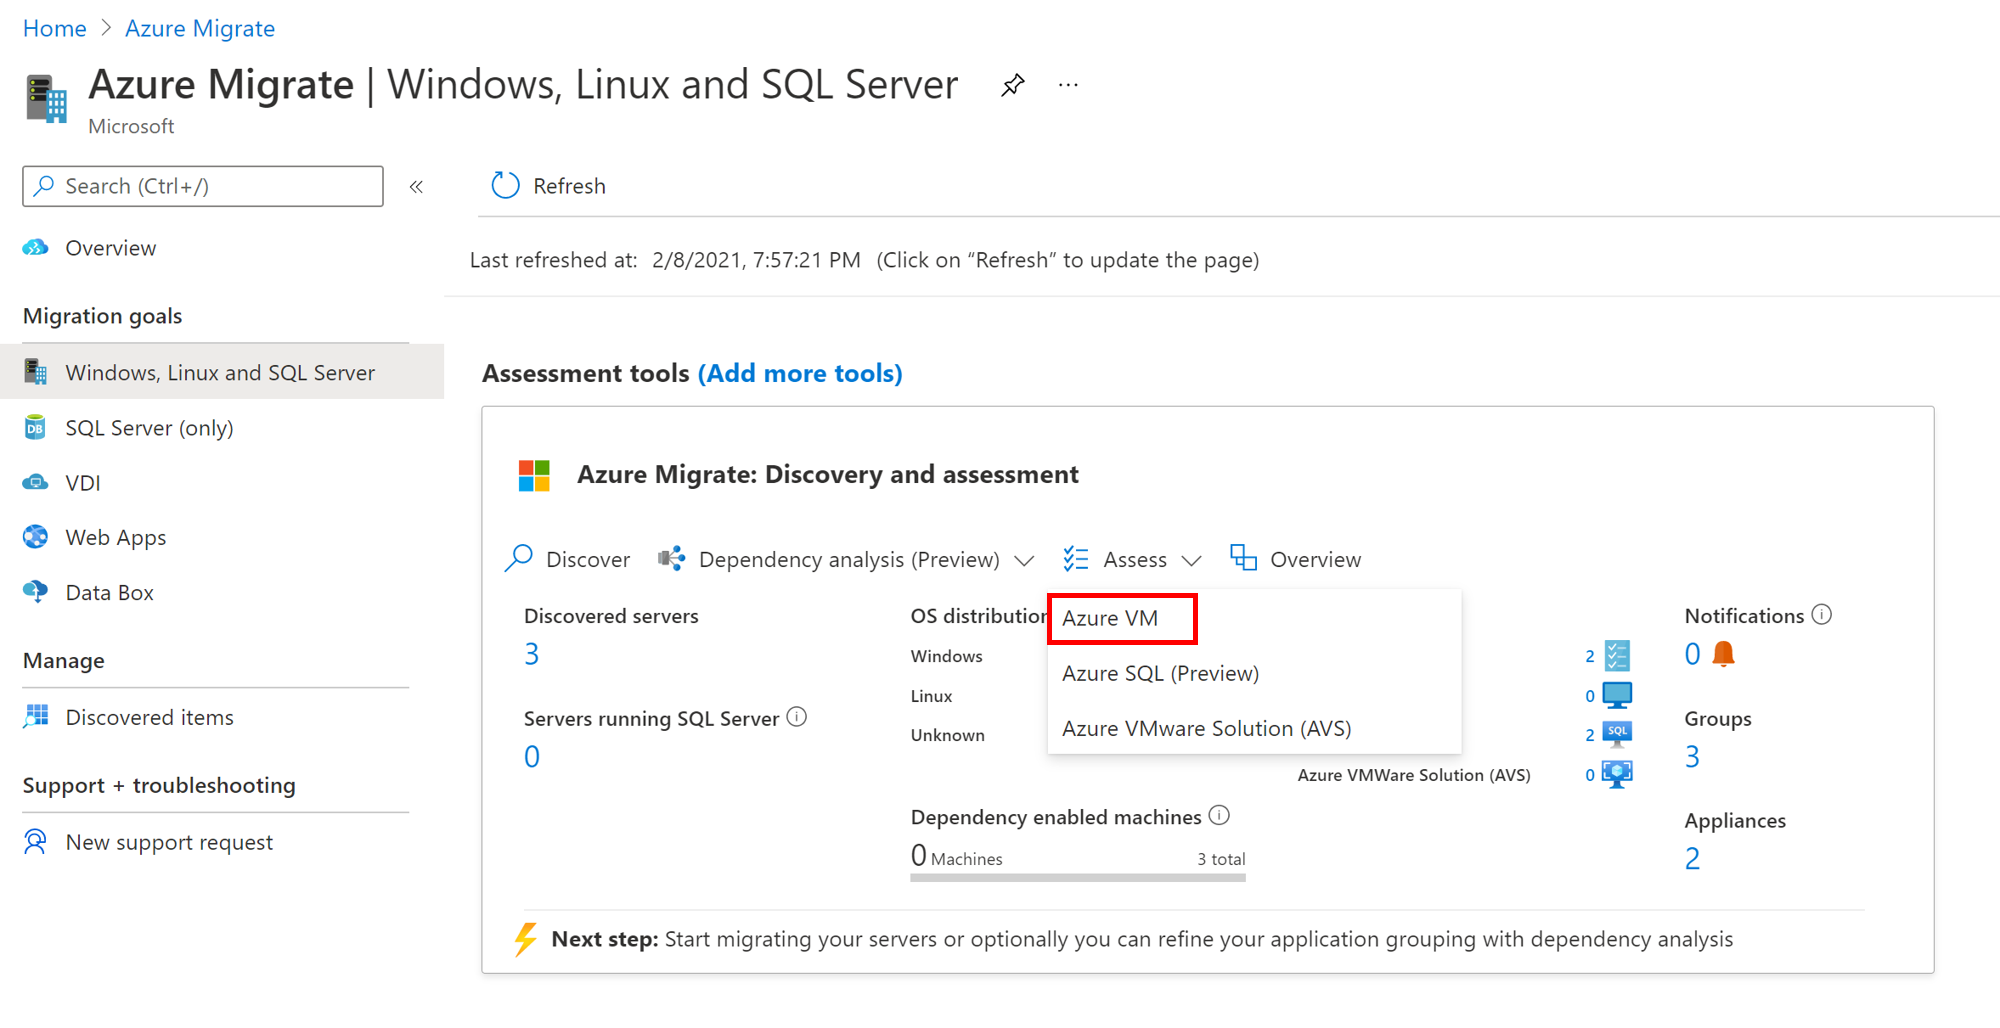Click the Refresh icon
This screenshot has height=1028, width=2000.
(506, 186)
